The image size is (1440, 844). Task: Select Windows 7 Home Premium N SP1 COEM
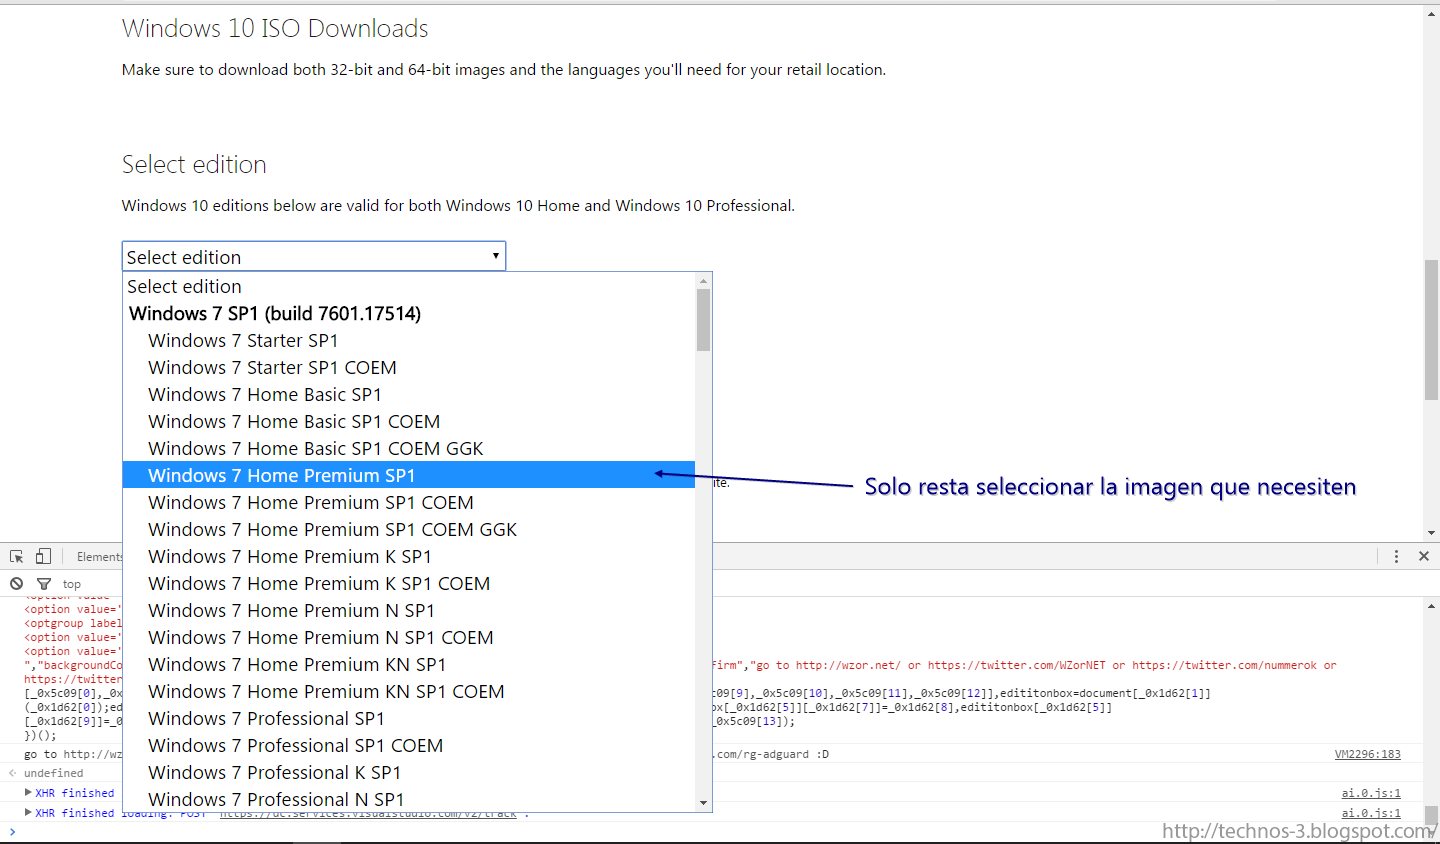point(408,637)
